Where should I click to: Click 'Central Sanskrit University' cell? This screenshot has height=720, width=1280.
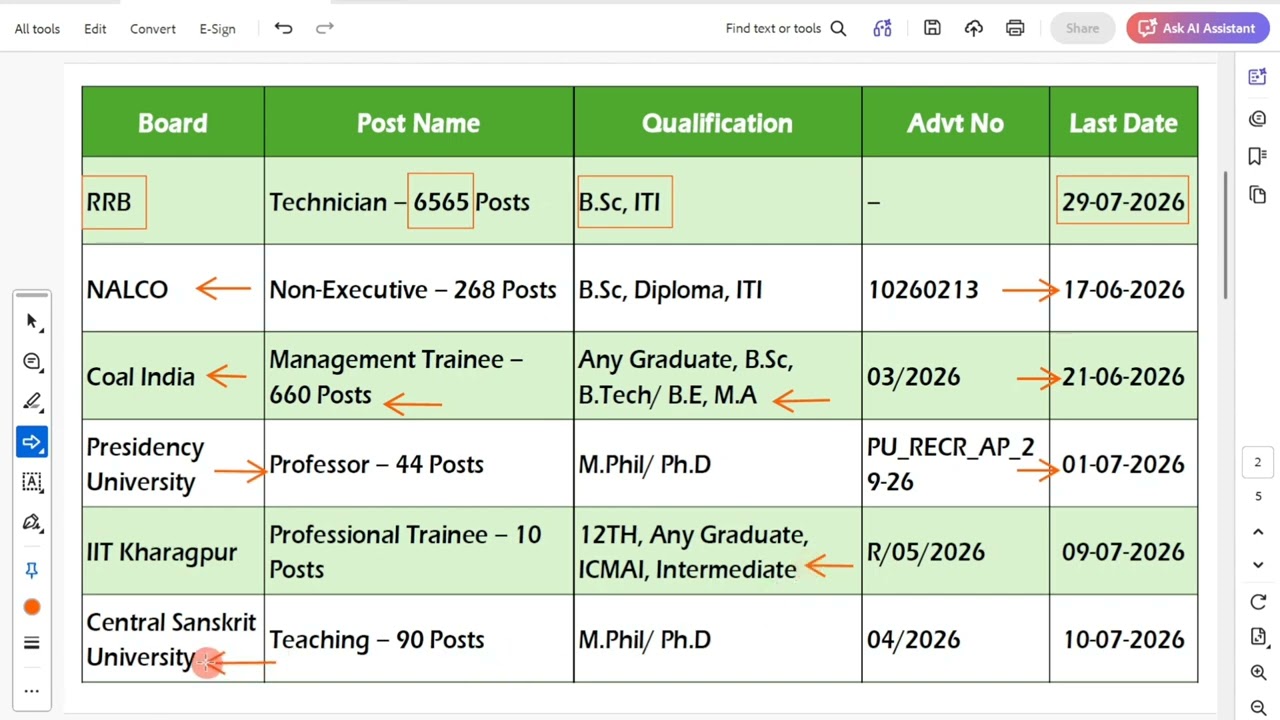point(173,639)
